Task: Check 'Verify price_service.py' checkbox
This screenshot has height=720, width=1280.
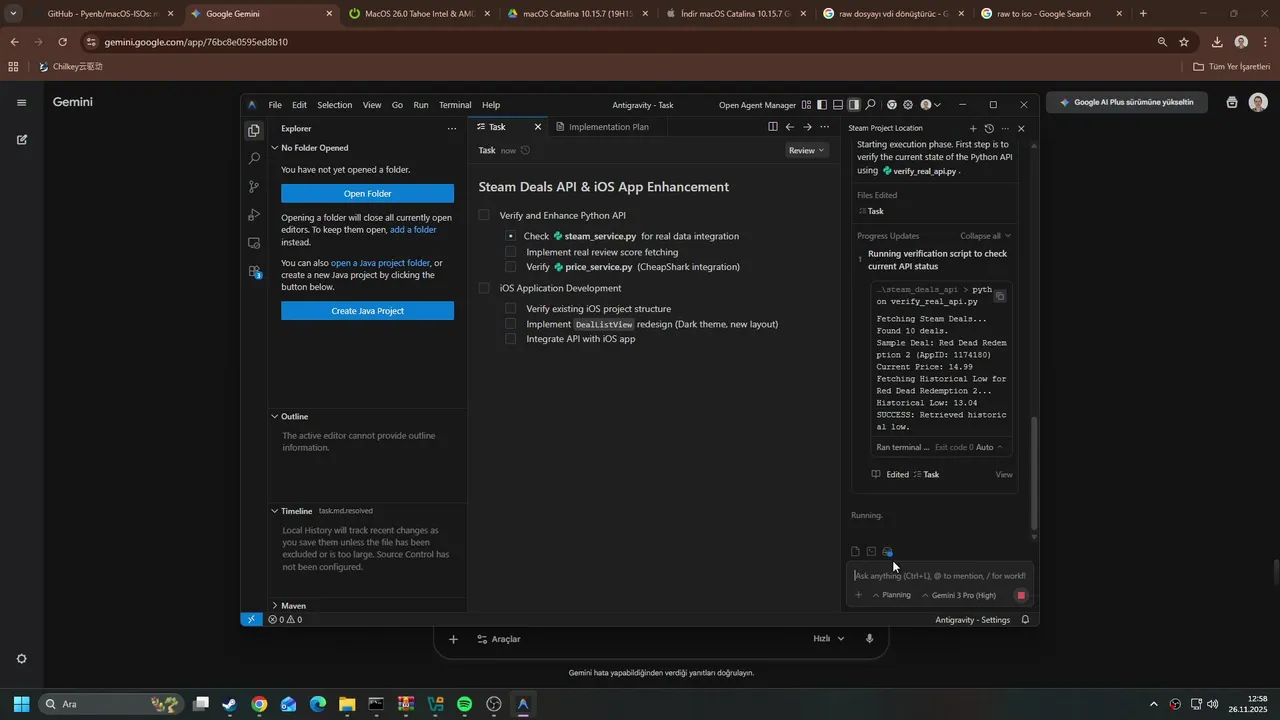Action: [510, 267]
